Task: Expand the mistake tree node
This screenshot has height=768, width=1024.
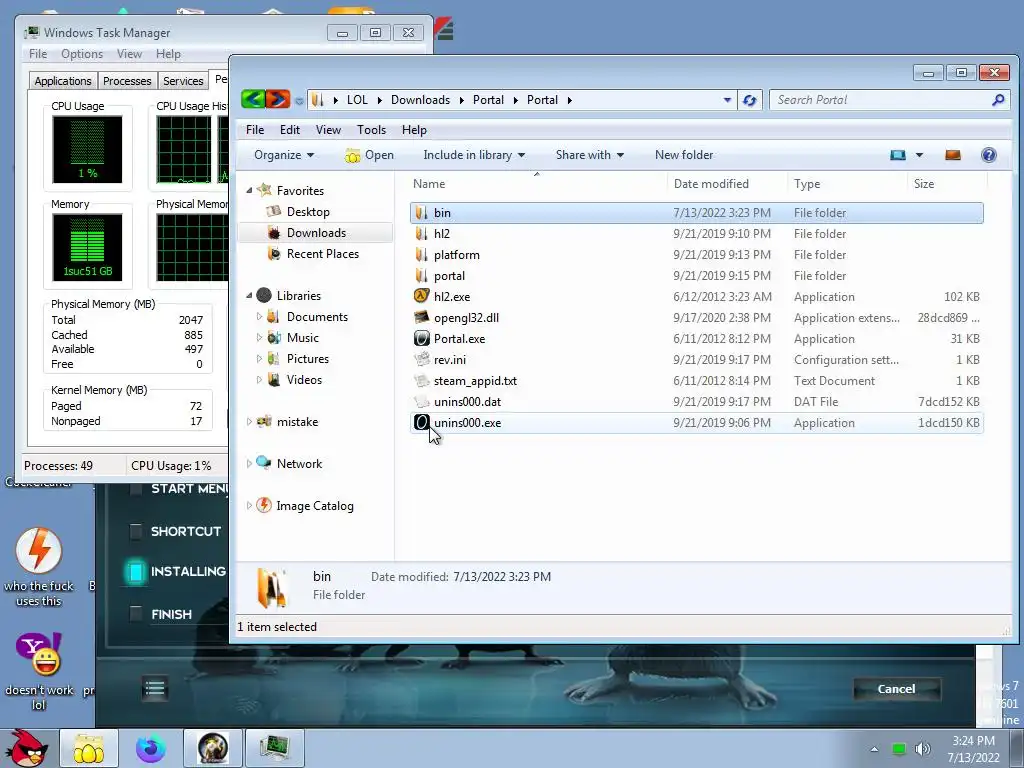Action: pyautogui.click(x=249, y=422)
